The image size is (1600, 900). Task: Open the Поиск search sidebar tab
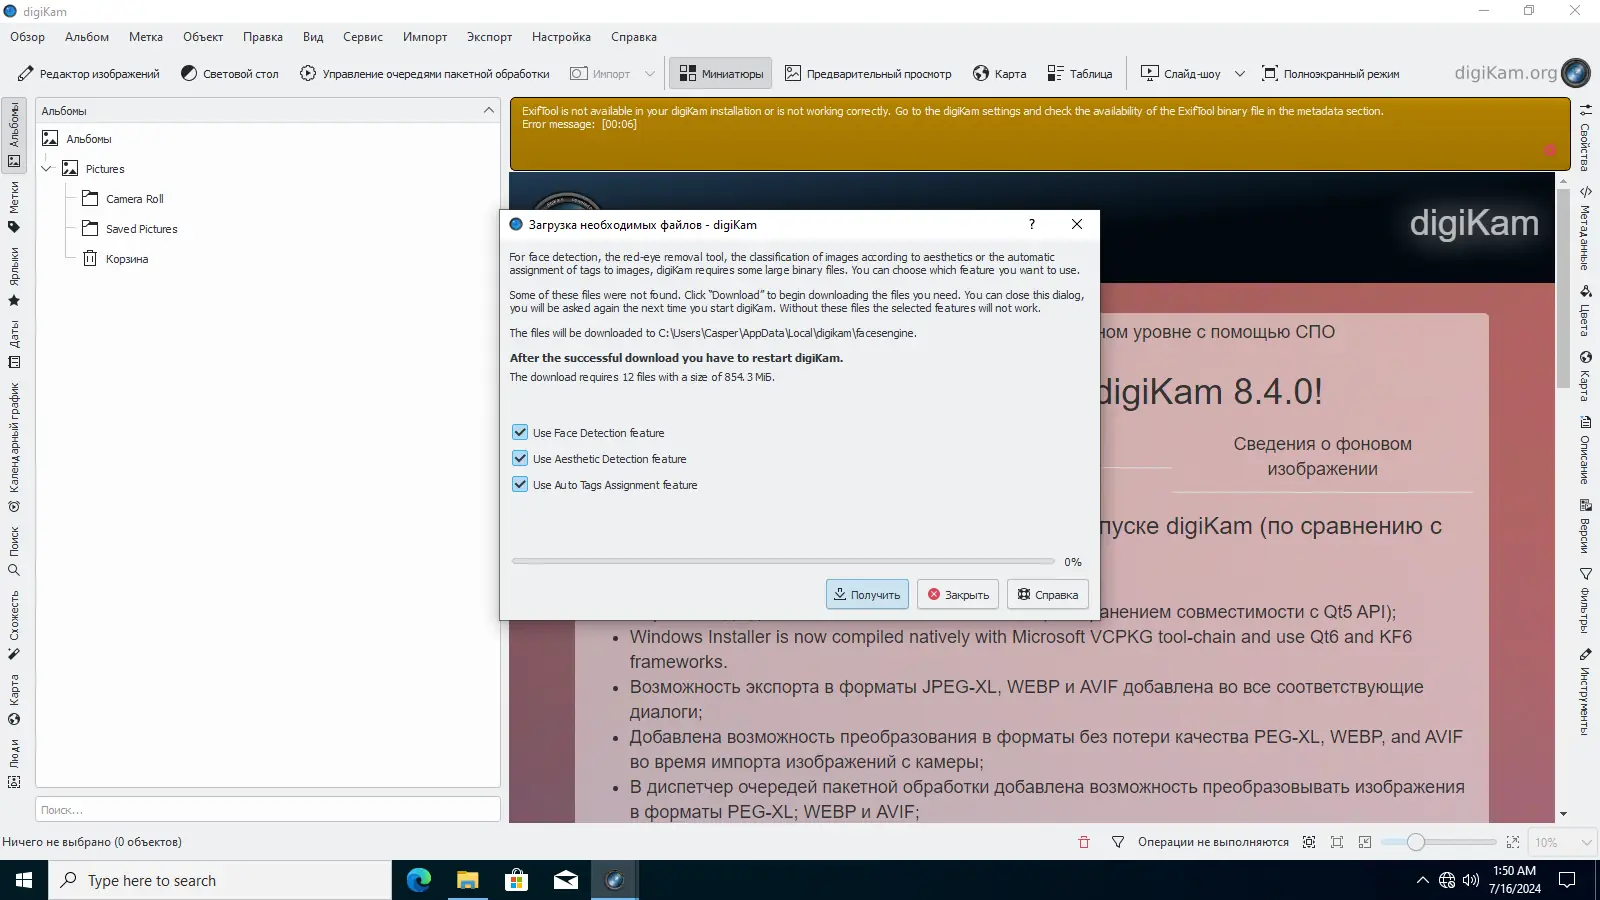(14, 551)
